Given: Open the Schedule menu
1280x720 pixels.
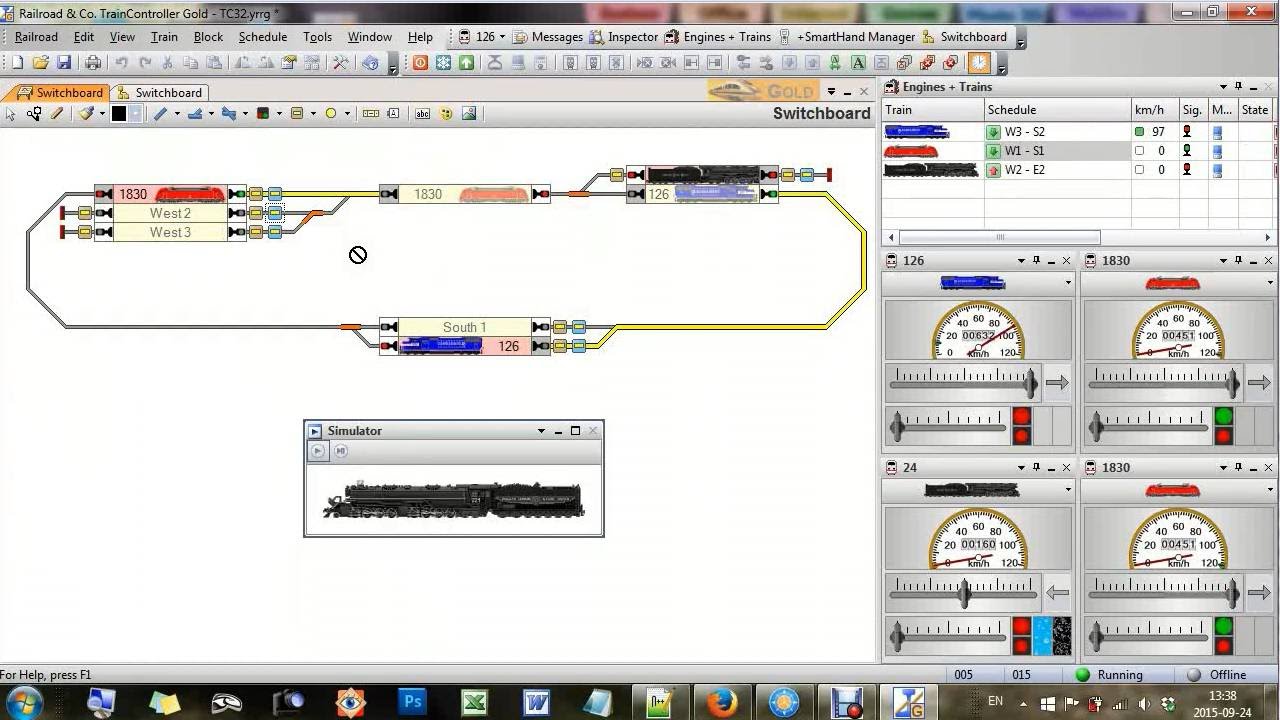Looking at the screenshot, I should coord(263,37).
